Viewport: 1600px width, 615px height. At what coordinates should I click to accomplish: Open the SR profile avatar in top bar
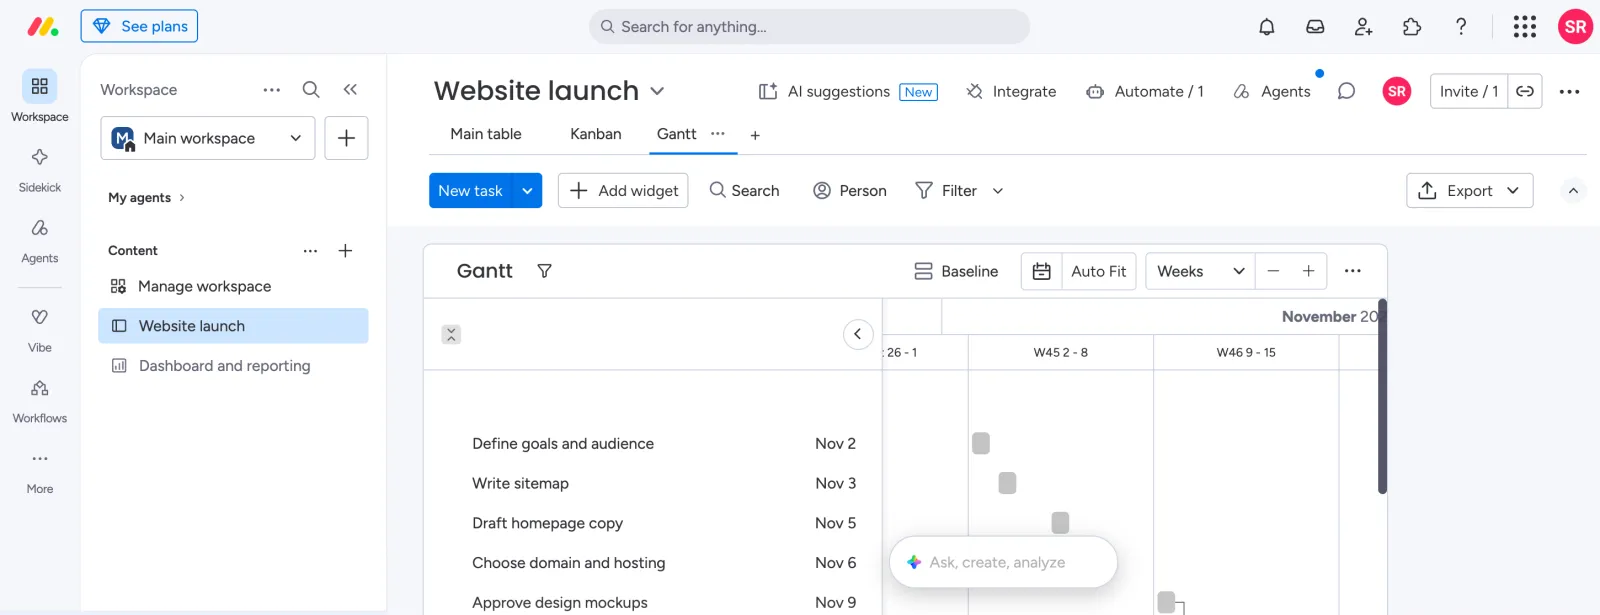[1575, 27]
